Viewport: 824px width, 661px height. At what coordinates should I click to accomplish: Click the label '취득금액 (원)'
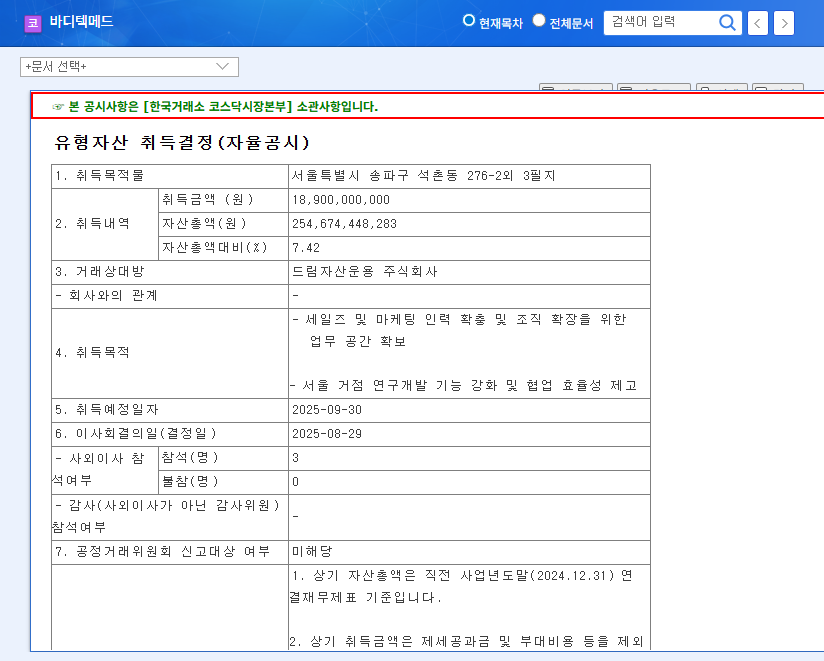208,200
